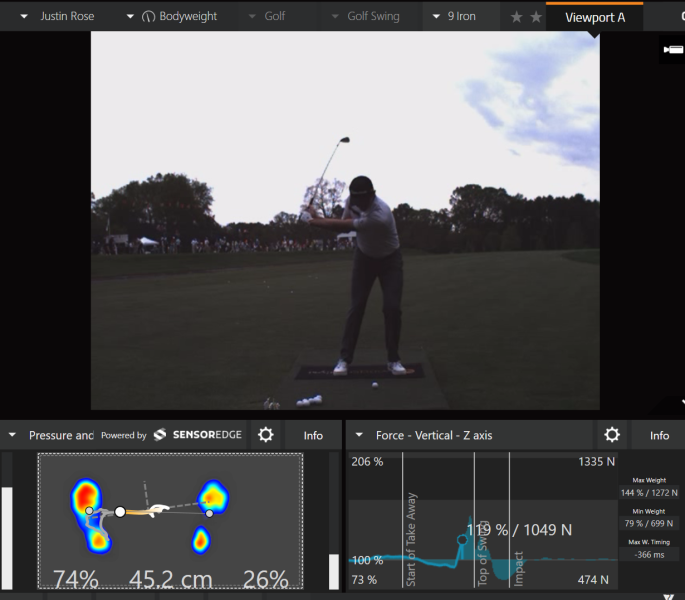Click the 119 % / 1049 N readout
685x600 pixels.
point(519,530)
